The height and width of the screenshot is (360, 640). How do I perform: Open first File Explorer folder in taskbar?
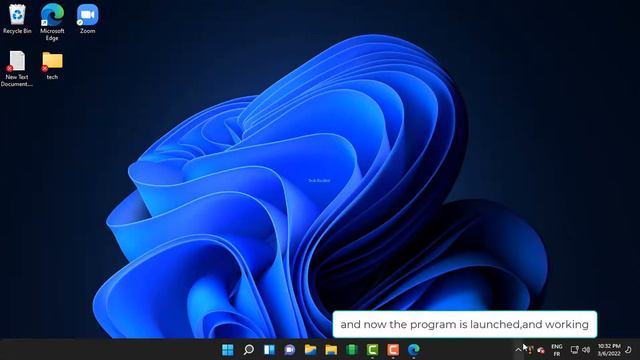click(311, 350)
